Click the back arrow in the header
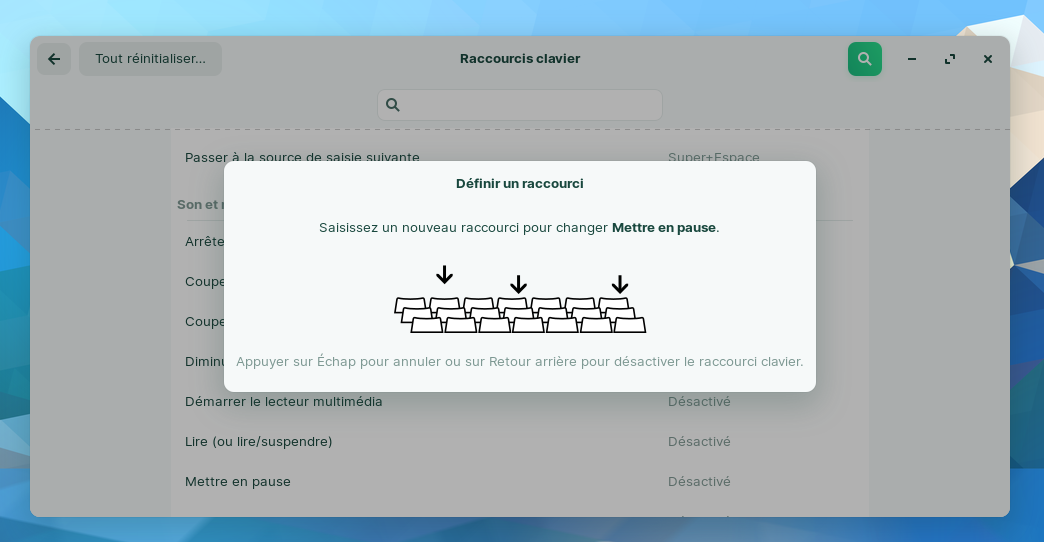The width and height of the screenshot is (1044, 542). (x=54, y=59)
